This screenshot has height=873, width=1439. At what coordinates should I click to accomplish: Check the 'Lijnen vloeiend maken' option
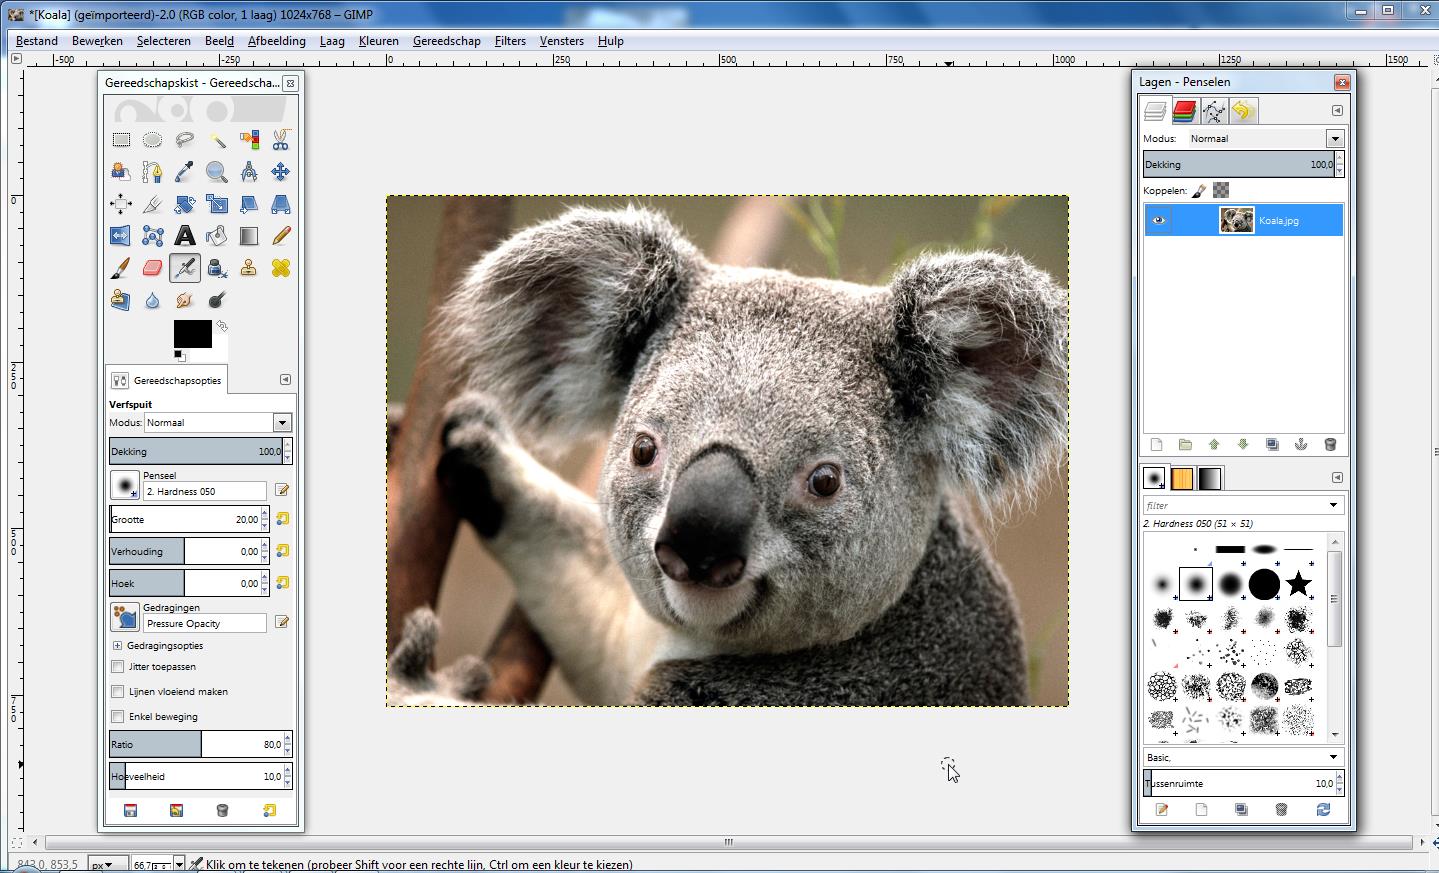pos(118,692)
